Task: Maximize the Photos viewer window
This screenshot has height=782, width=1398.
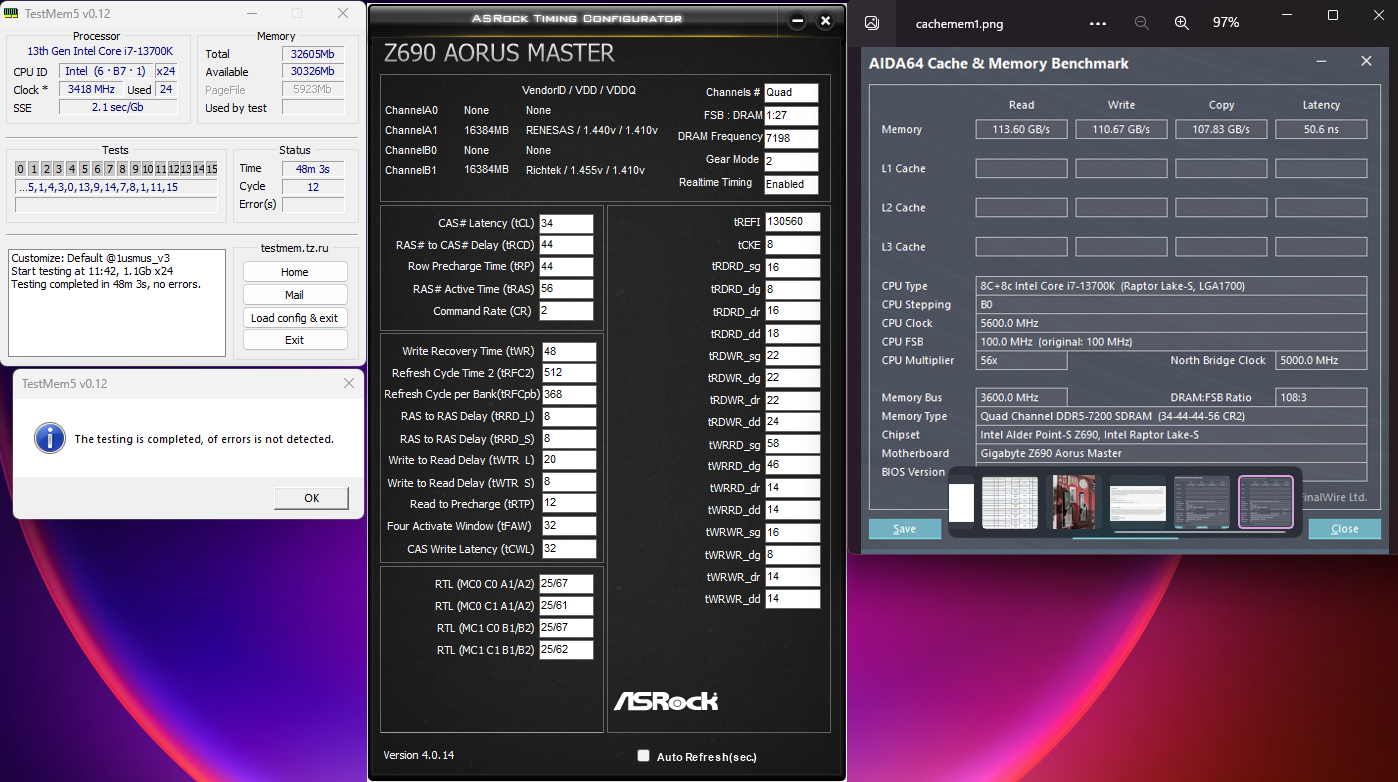Action: [x=1333, y=15]
